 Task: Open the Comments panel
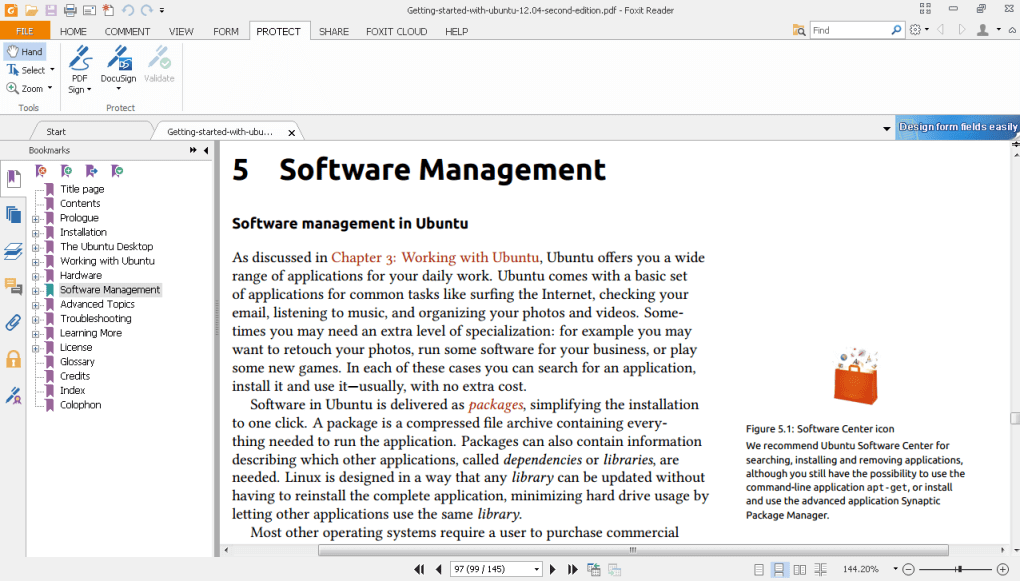click(x=14, y=286)
